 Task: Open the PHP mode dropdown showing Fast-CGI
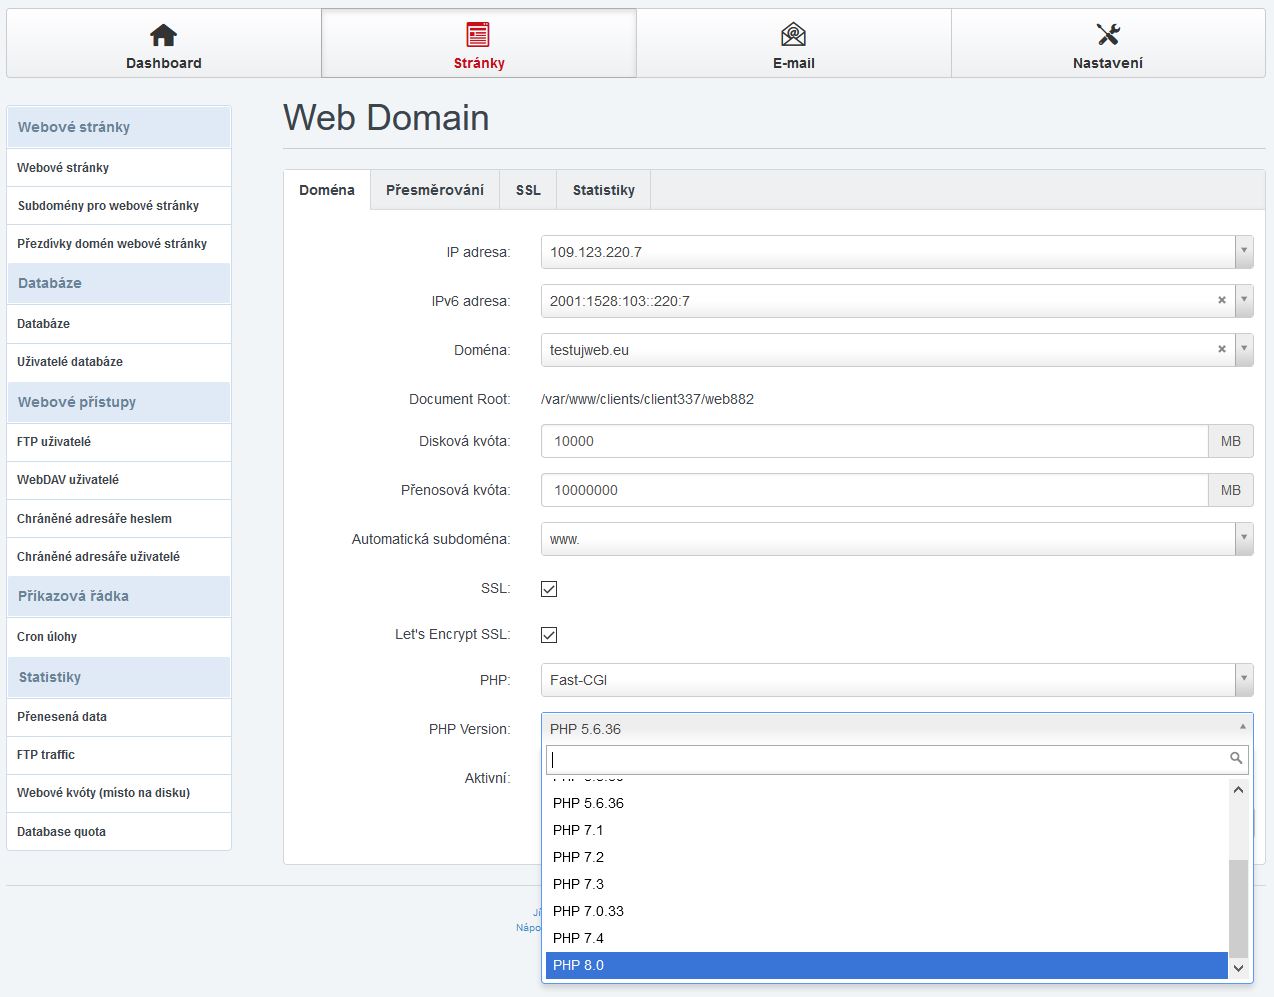click(1244, 680)
